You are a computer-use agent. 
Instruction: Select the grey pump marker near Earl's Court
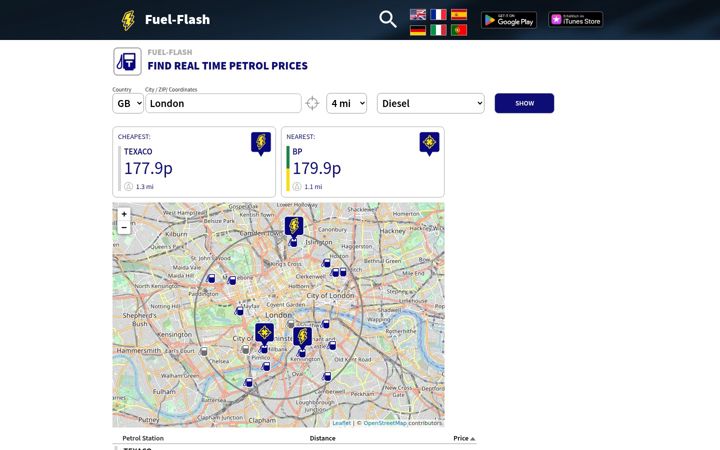click(x=204, y=351)
